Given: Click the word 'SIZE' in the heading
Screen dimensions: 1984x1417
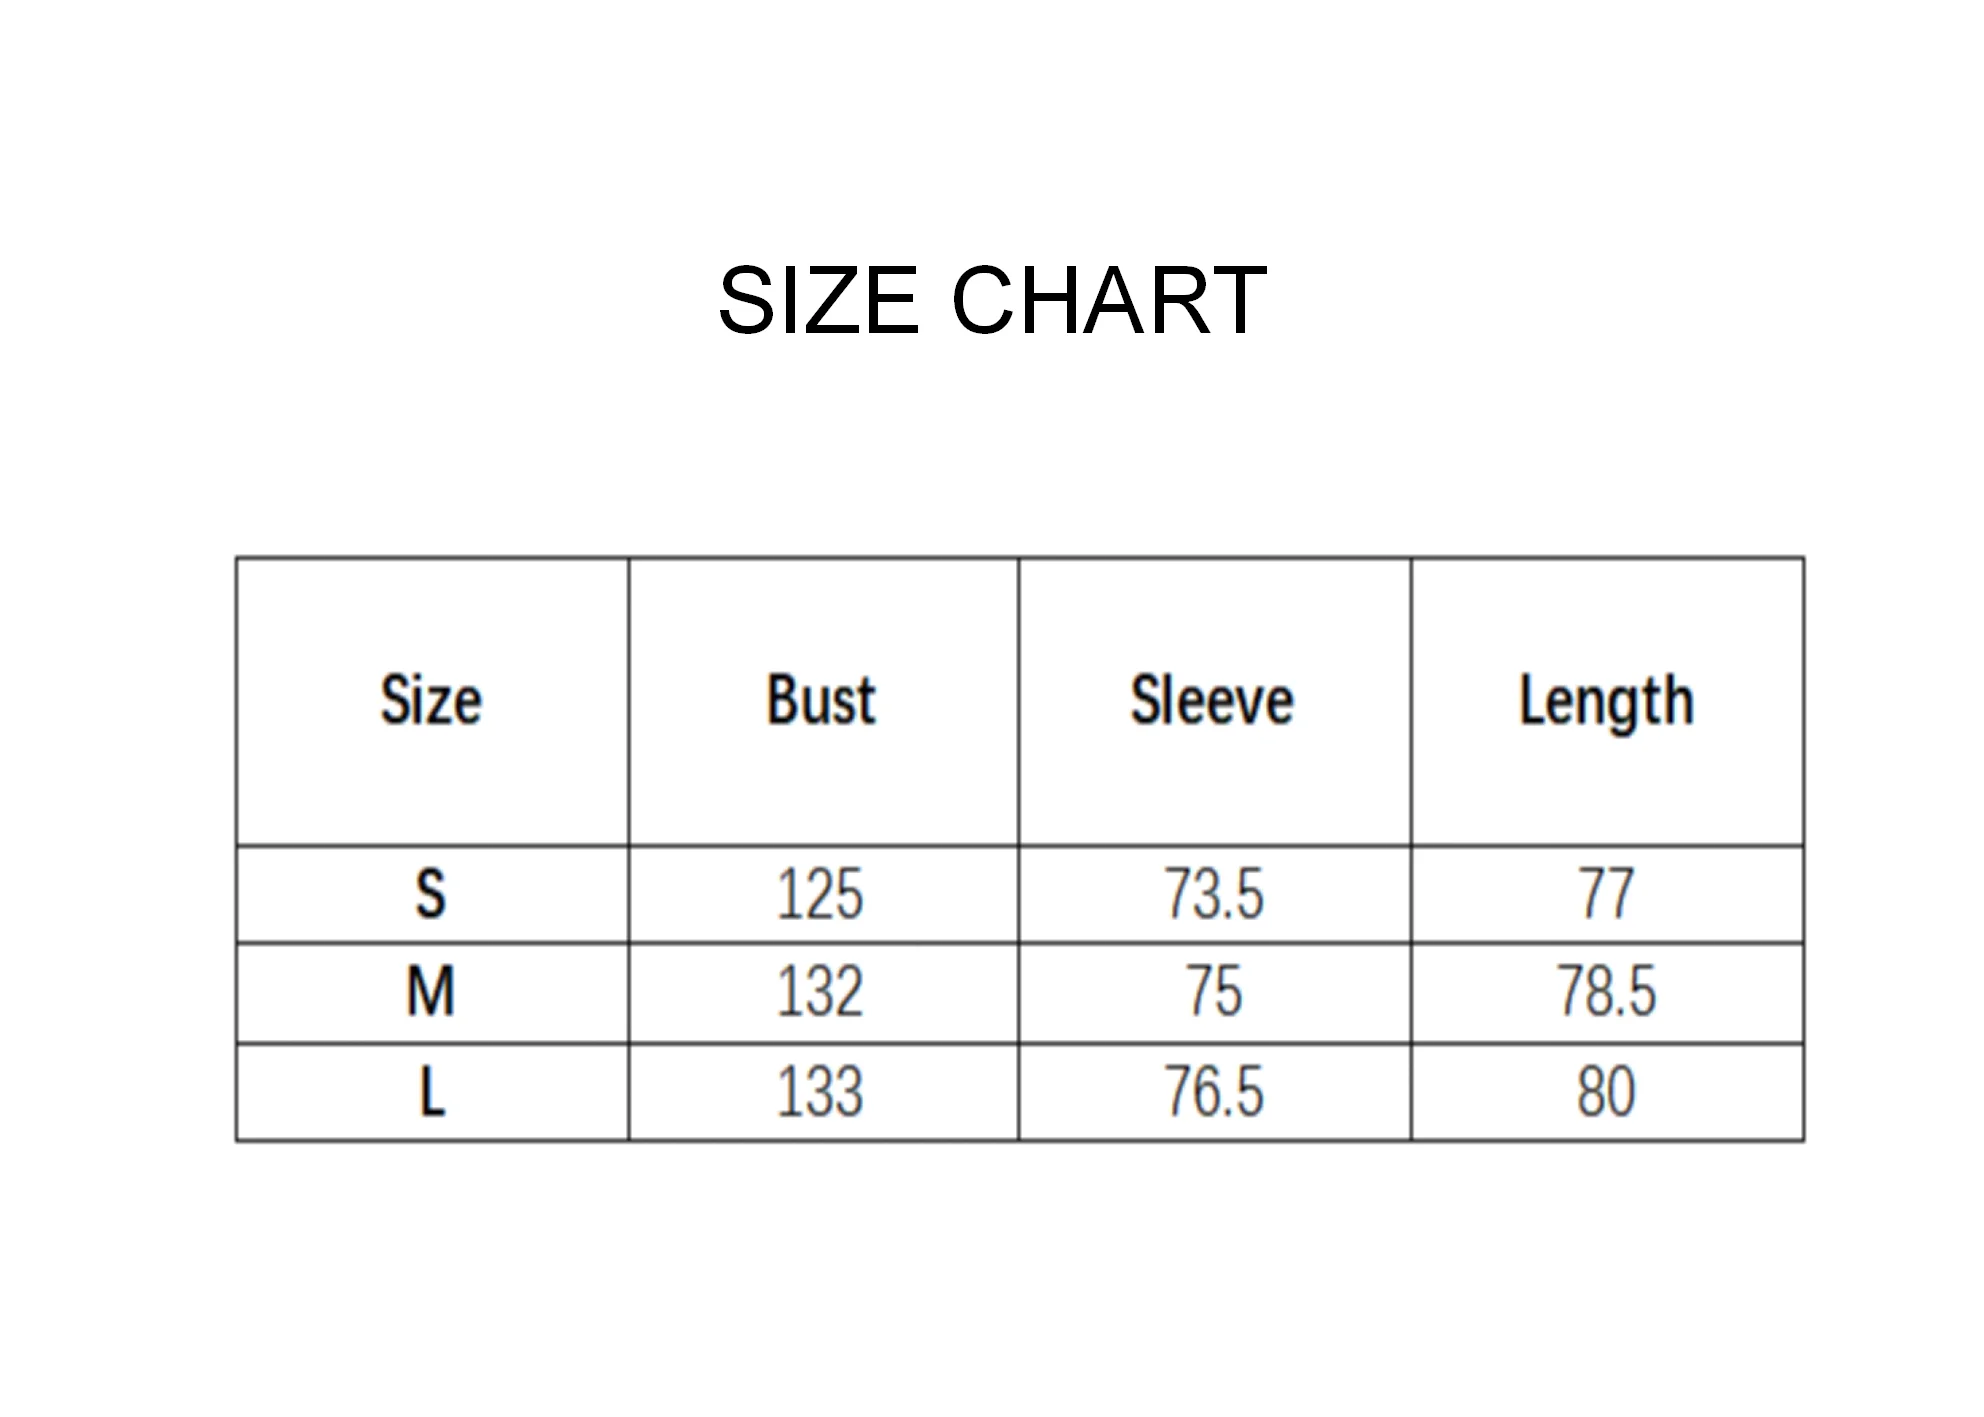Looking at the screenshot, I should [x=817, y=300].
